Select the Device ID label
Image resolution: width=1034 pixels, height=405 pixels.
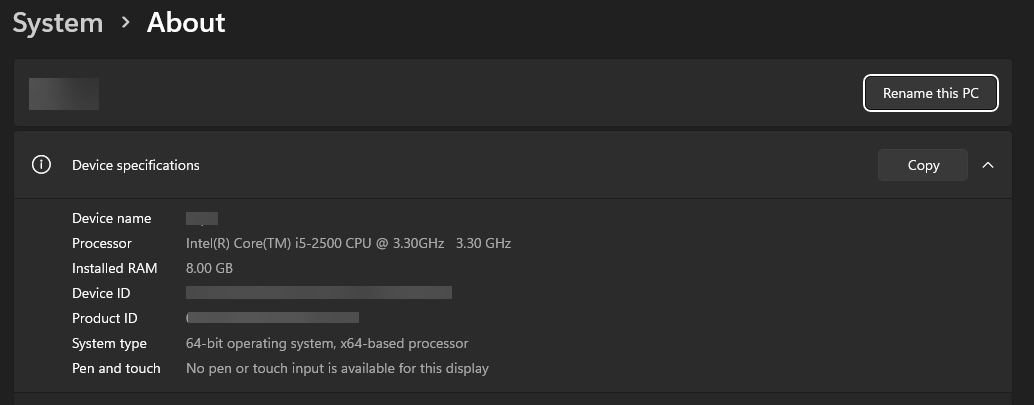pyautogui.click(x=101, y=293)
